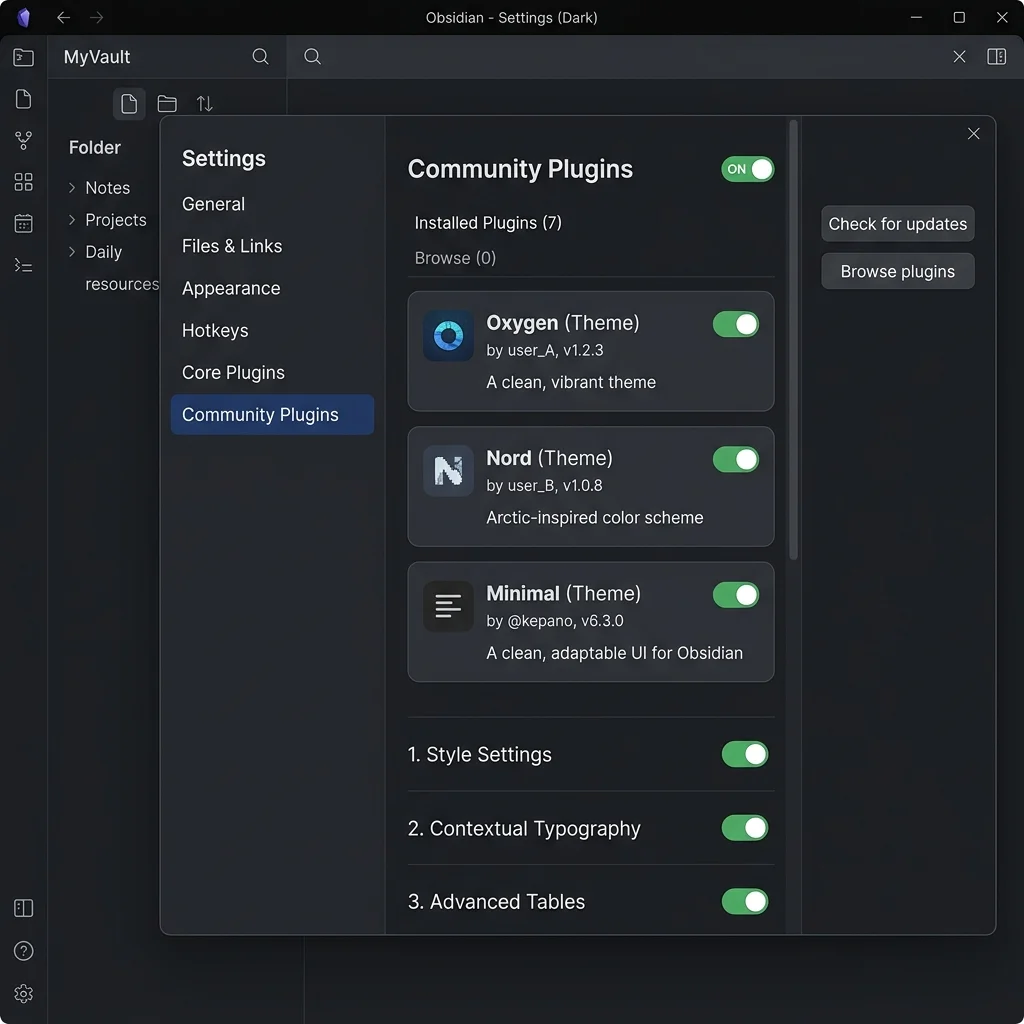Click '1. Style Settings' label
The height and width of the screenshot is (1024, 1024).
[480, 755]
